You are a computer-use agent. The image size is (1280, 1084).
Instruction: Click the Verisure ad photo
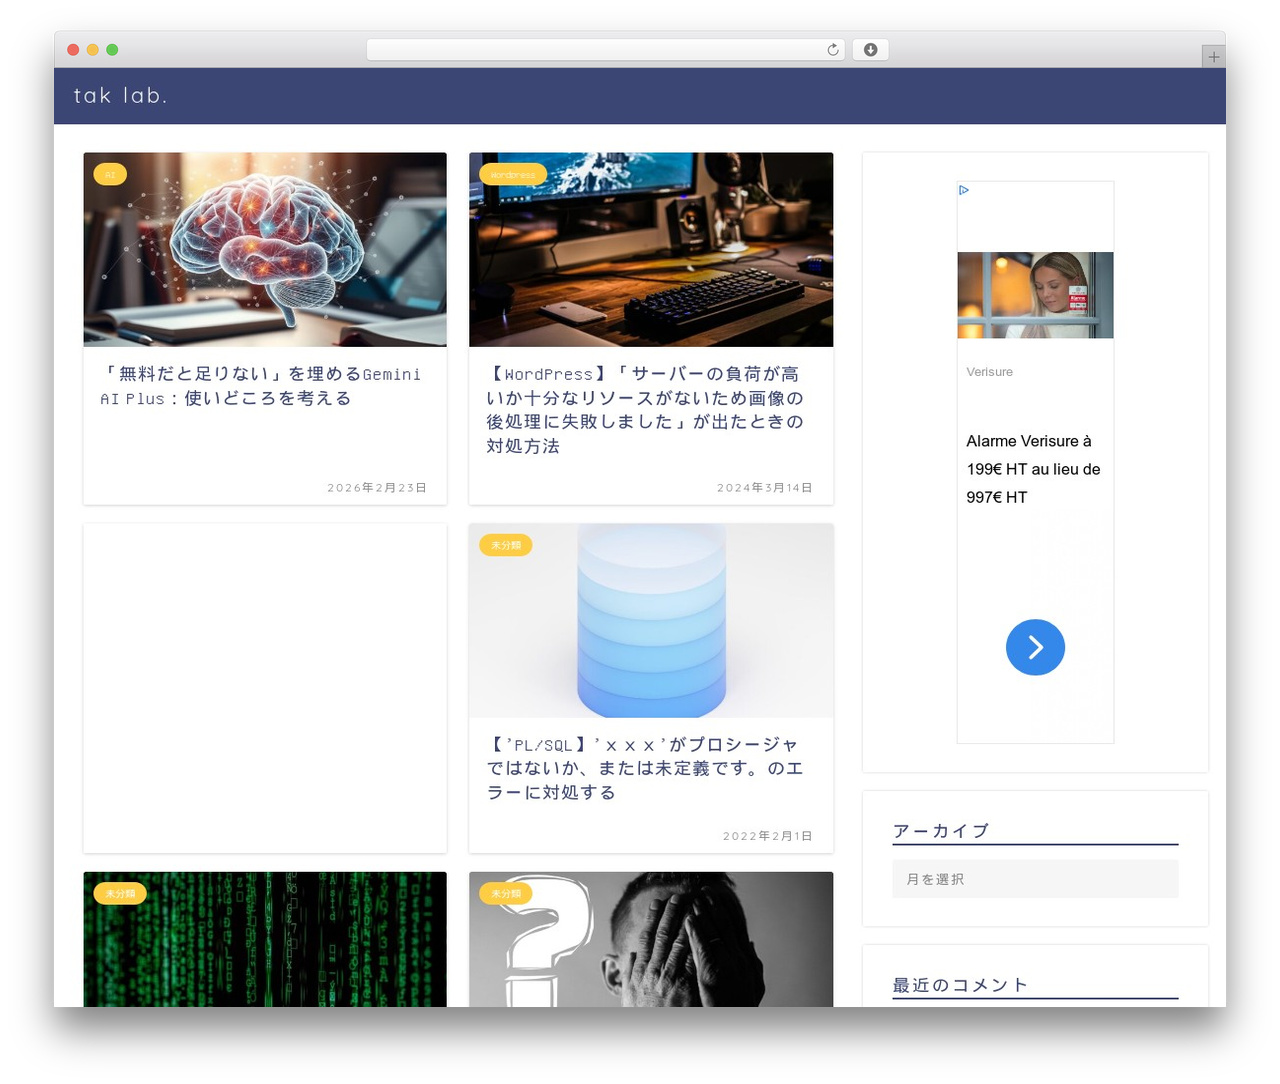(x=1035, y=295)
